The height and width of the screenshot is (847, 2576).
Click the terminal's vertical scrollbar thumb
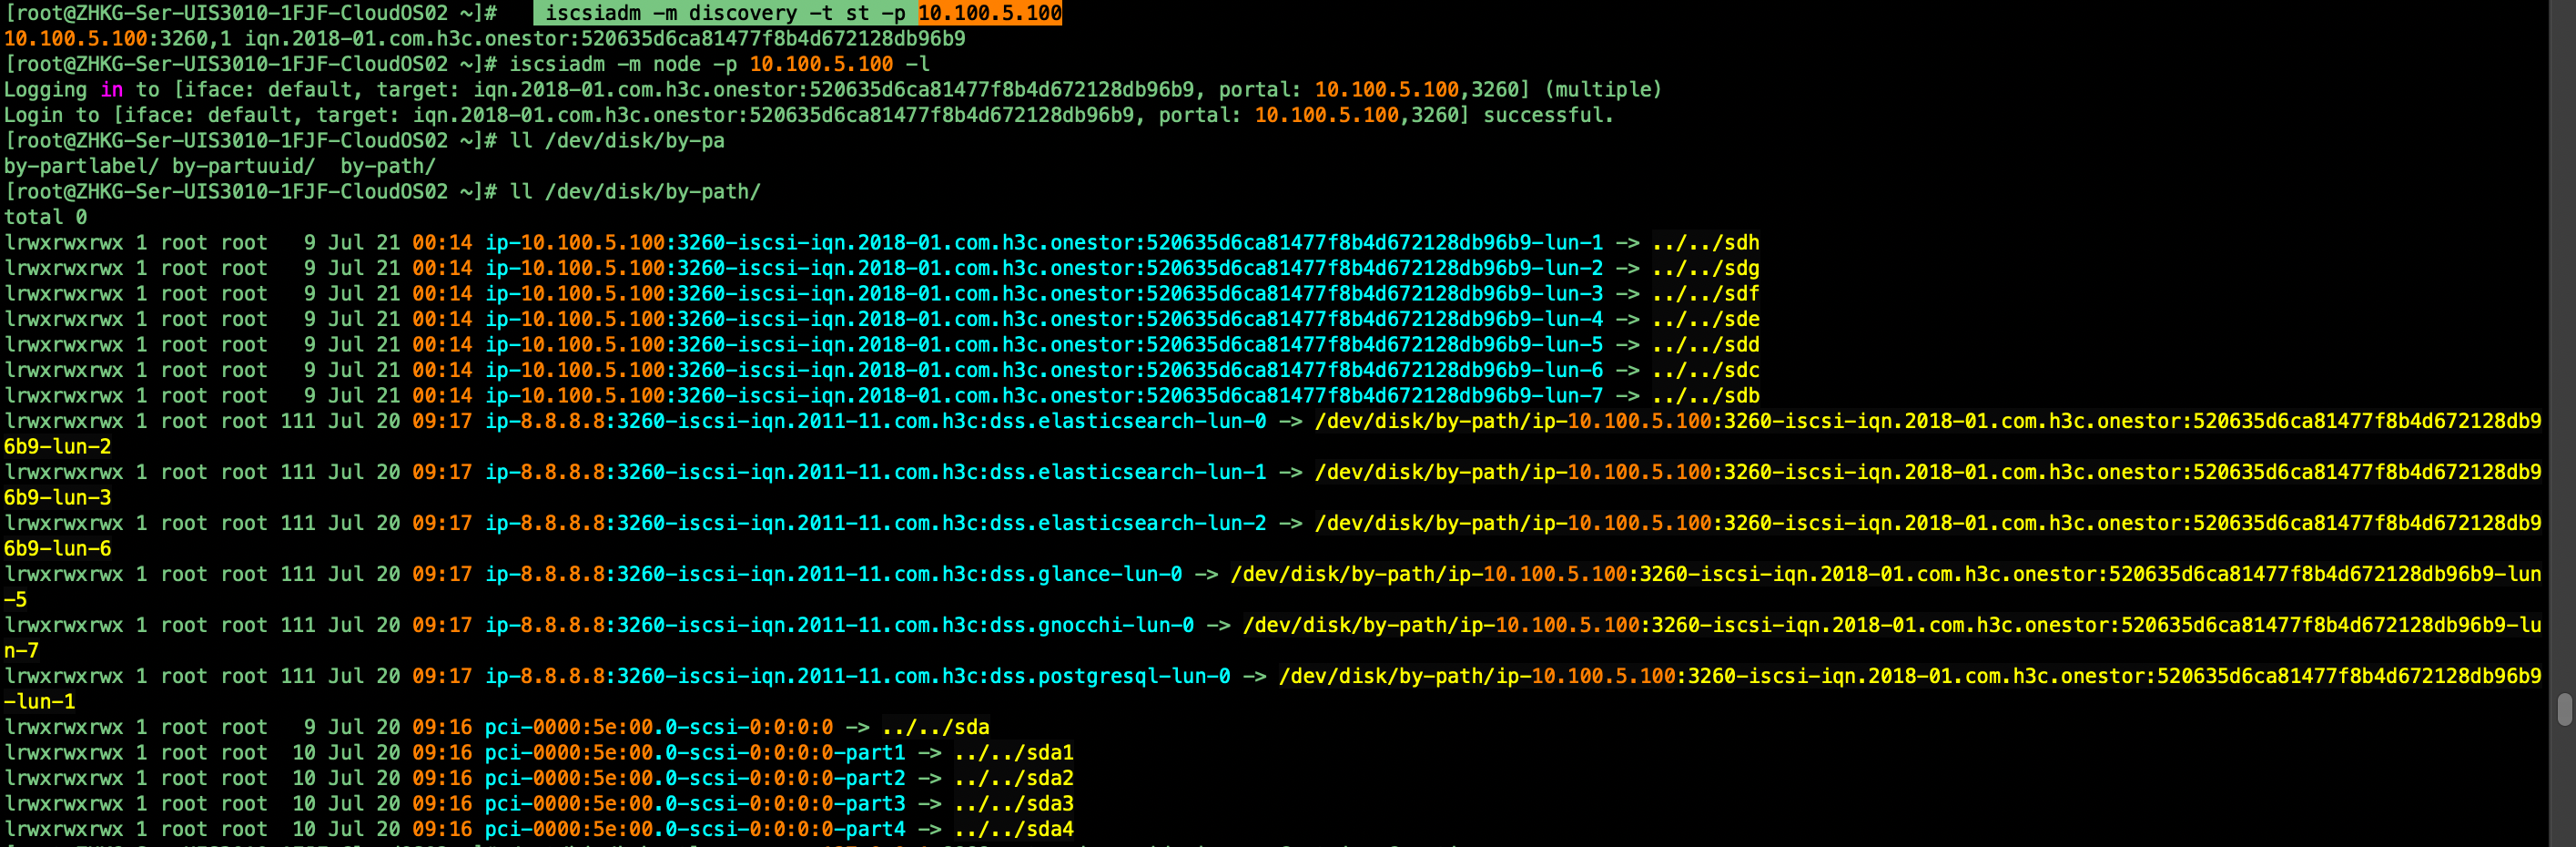point(2564,709)
